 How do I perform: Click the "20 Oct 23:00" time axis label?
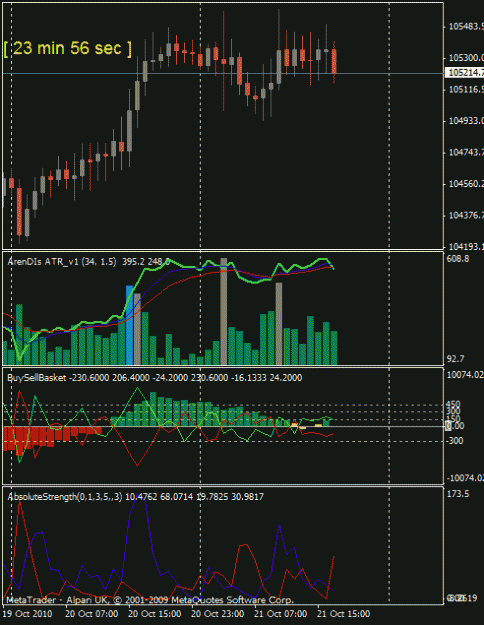click(218, 613)
